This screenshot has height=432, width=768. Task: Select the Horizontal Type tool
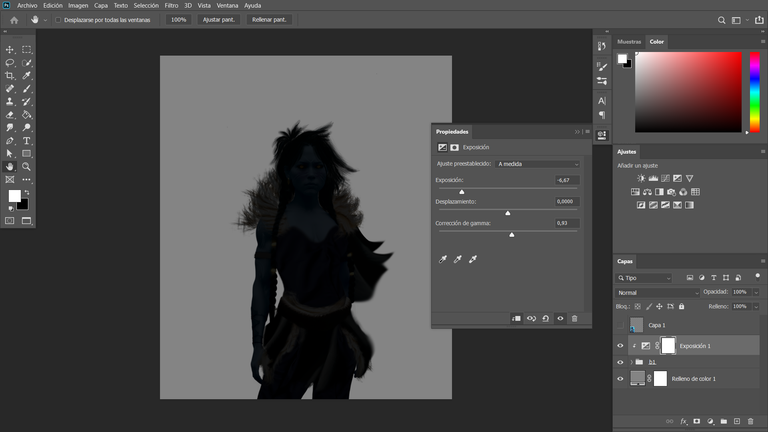[x=26, y=141]
